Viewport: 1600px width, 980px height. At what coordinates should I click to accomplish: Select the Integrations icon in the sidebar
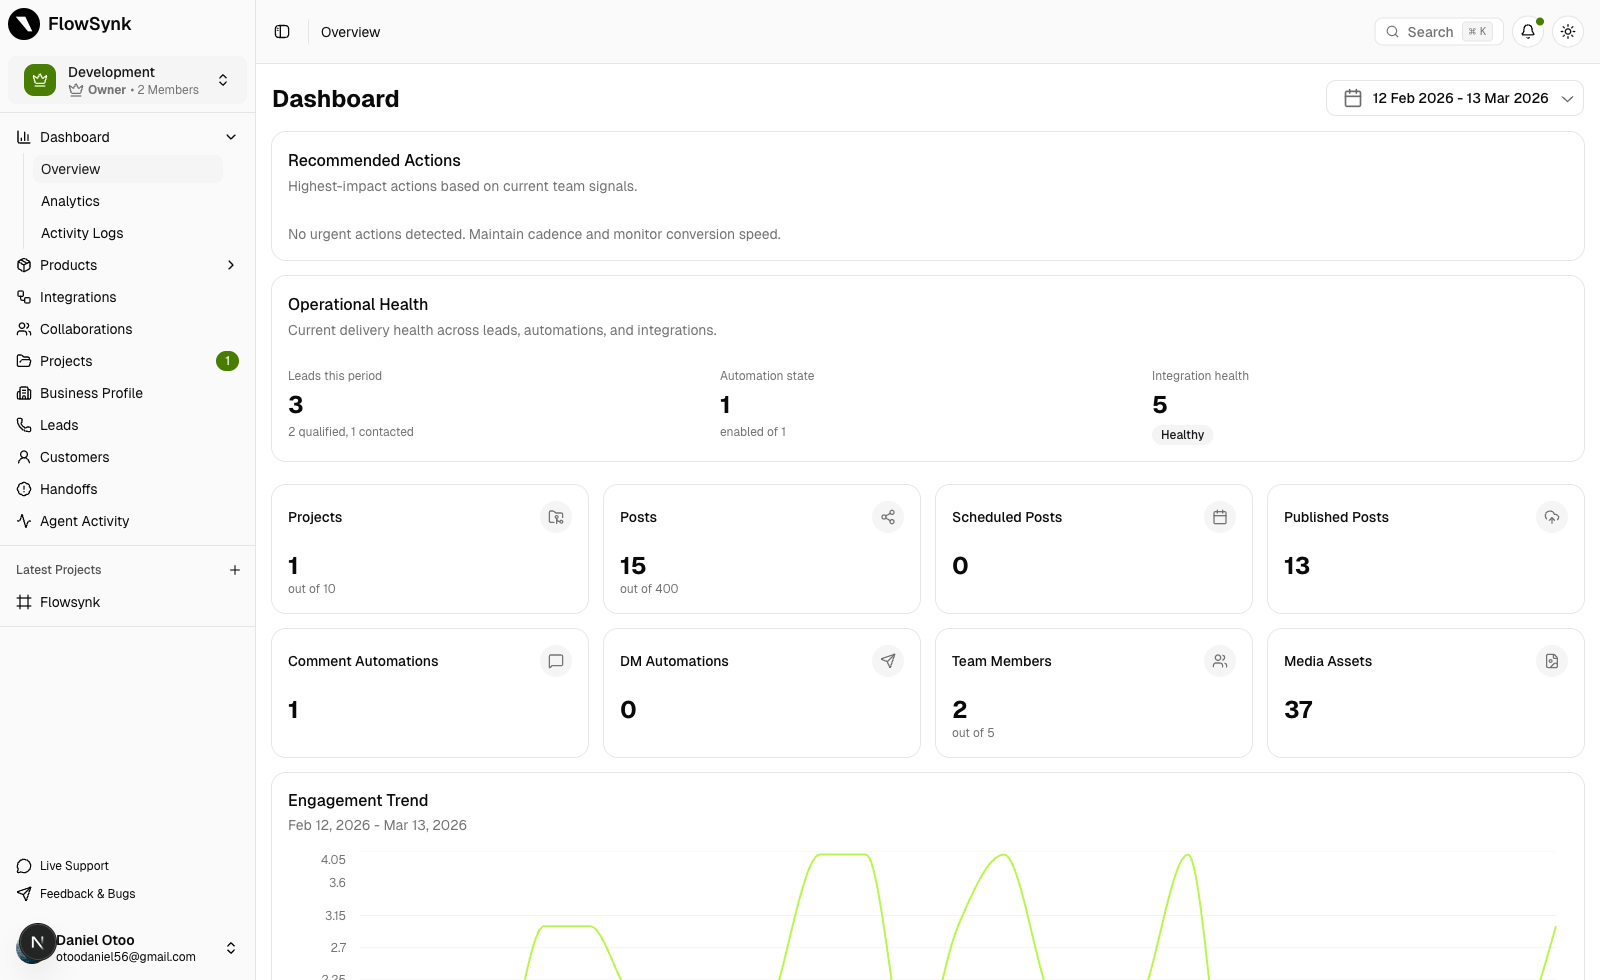(x=23, y=297)
